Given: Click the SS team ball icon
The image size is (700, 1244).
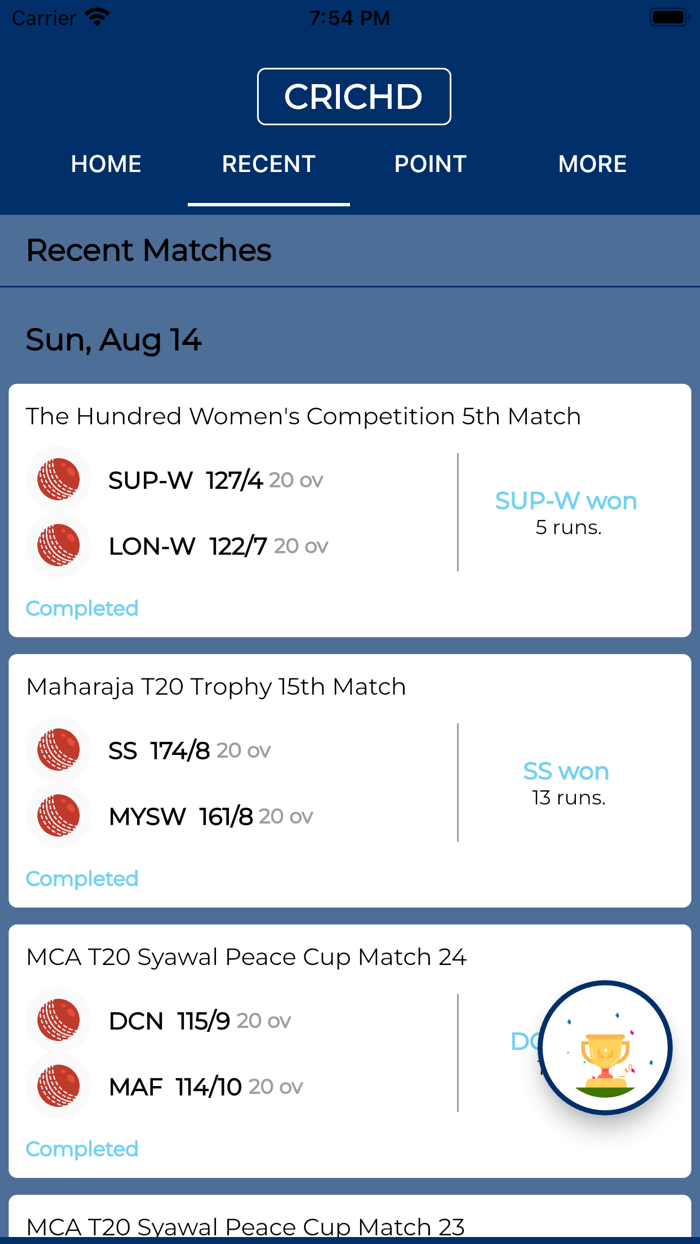Looking at the screenshot, I should pyautogui.click(x=57, y=749).
